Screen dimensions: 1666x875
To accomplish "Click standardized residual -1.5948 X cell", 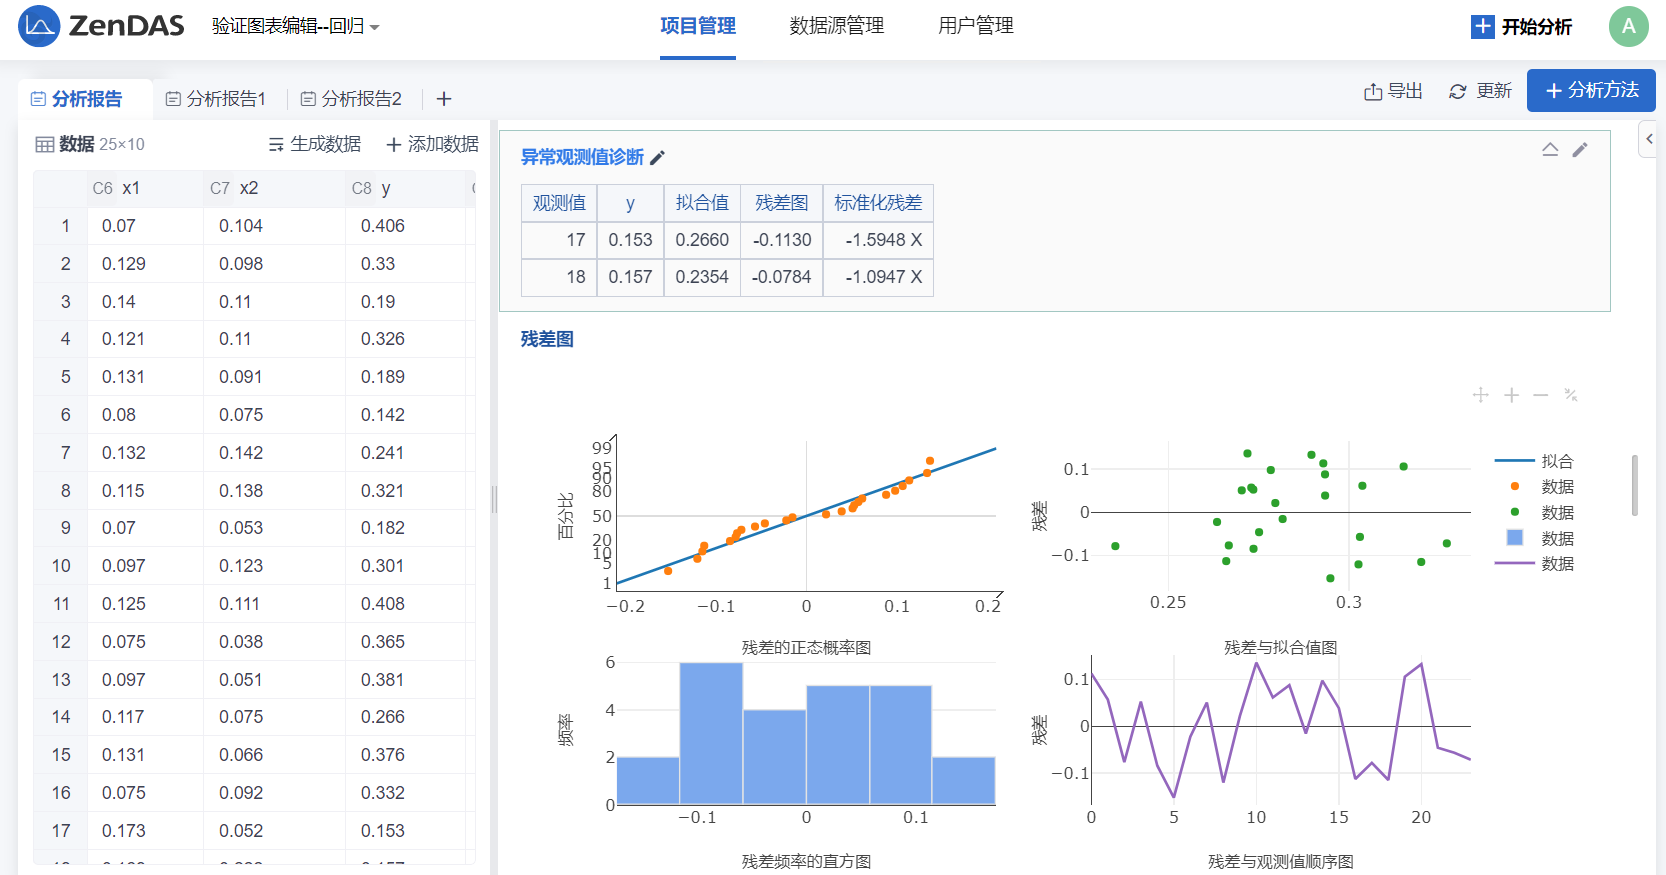I will click(x=878, y=240).
